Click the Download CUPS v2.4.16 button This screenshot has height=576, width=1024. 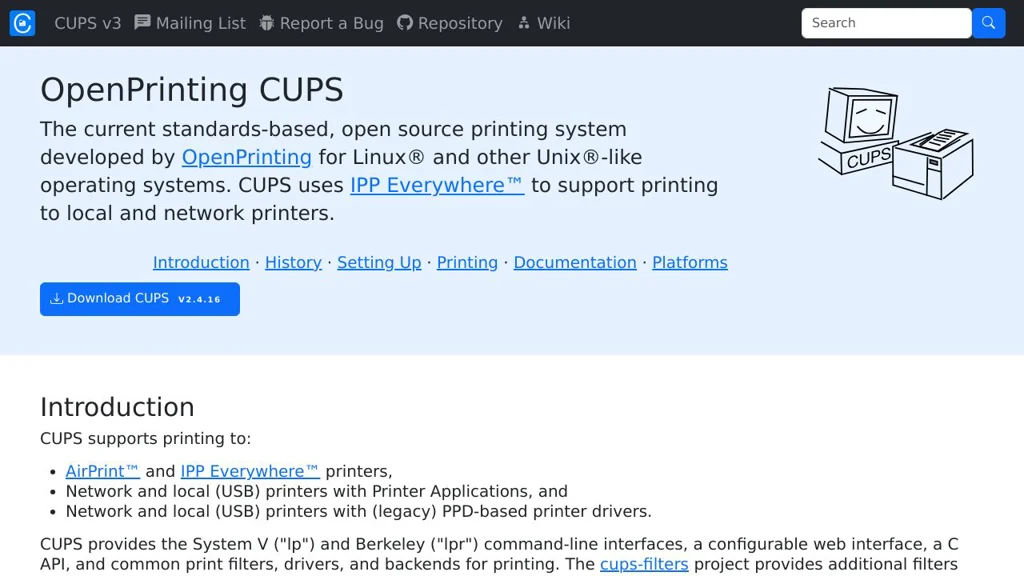point(140,299)
